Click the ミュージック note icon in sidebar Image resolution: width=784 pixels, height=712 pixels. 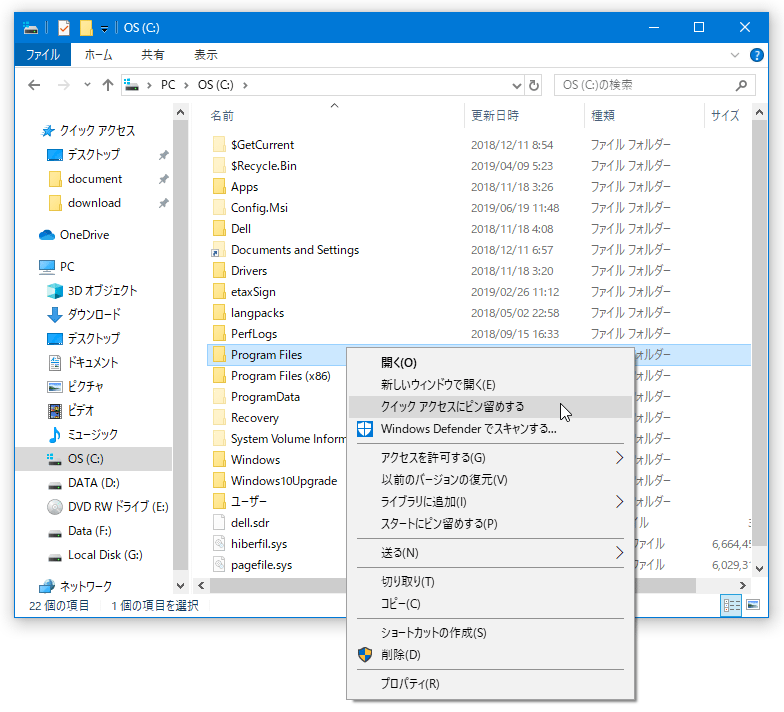coord(54,435)
